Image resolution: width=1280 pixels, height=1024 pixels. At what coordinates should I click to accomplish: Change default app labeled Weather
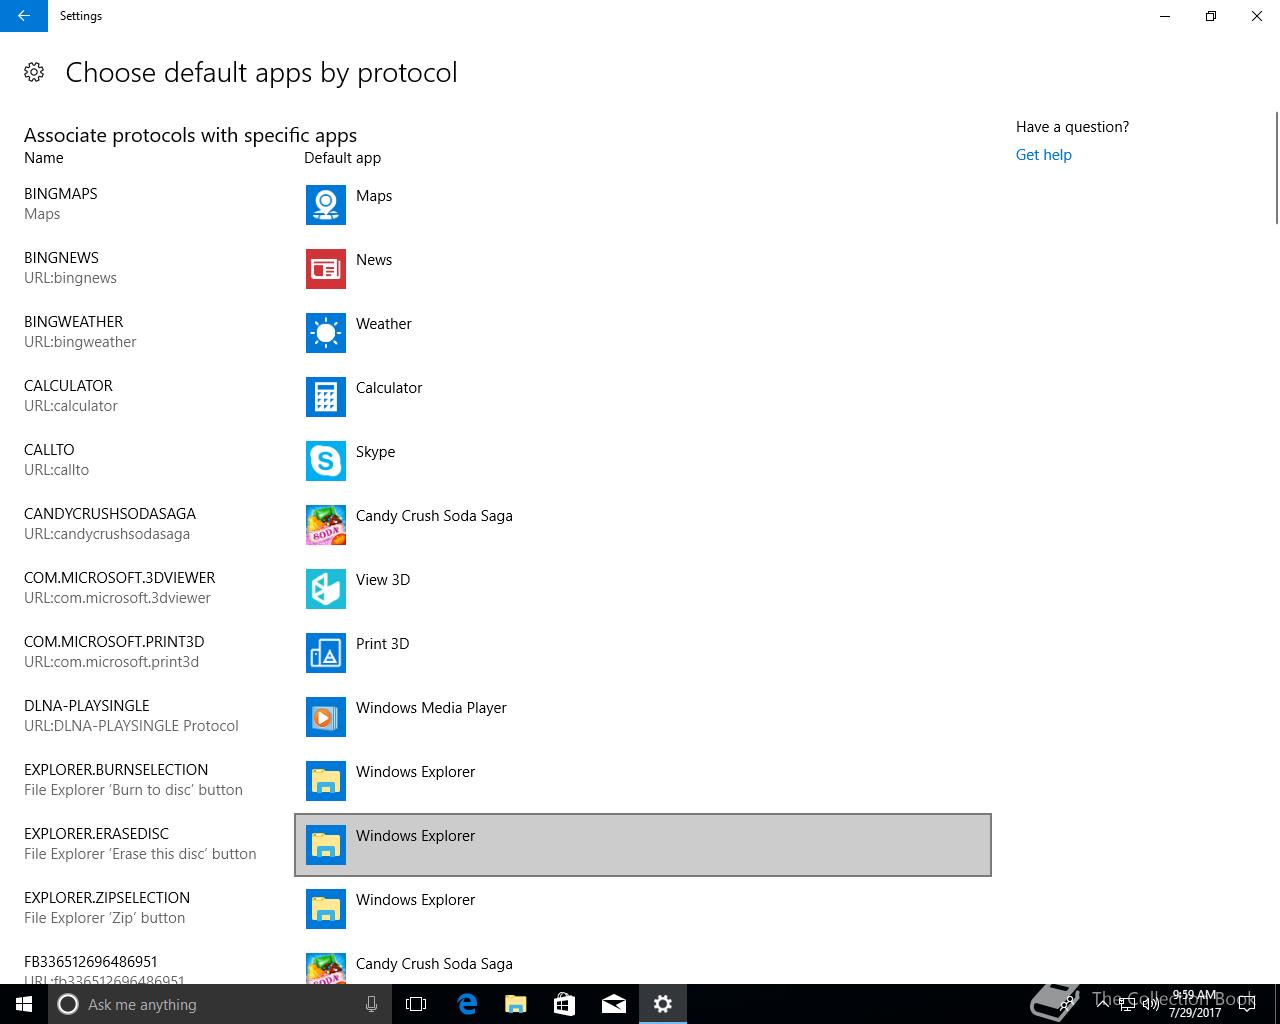643,333
